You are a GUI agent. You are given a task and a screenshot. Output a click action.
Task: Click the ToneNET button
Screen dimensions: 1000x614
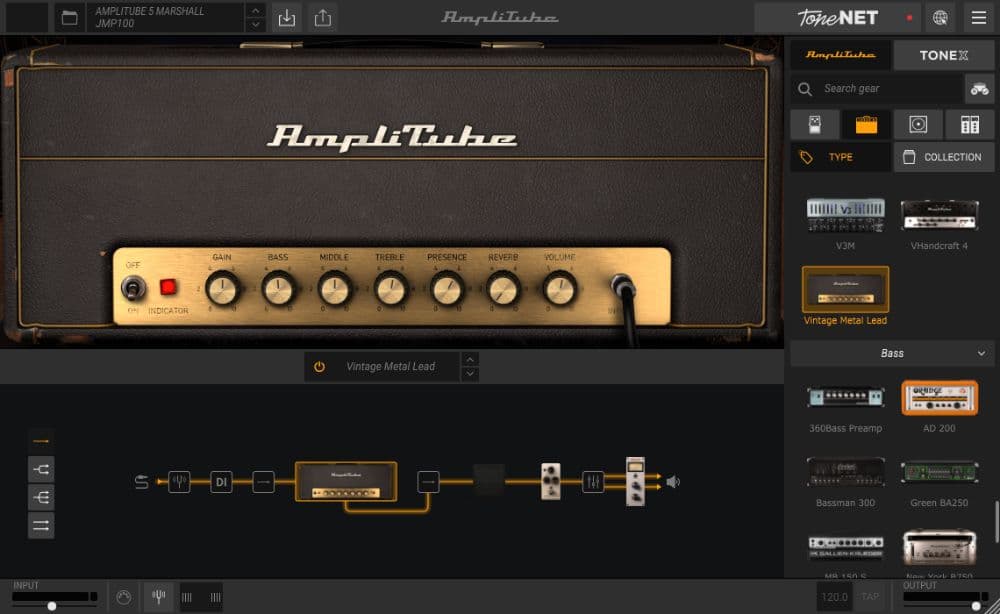[837, 18]
